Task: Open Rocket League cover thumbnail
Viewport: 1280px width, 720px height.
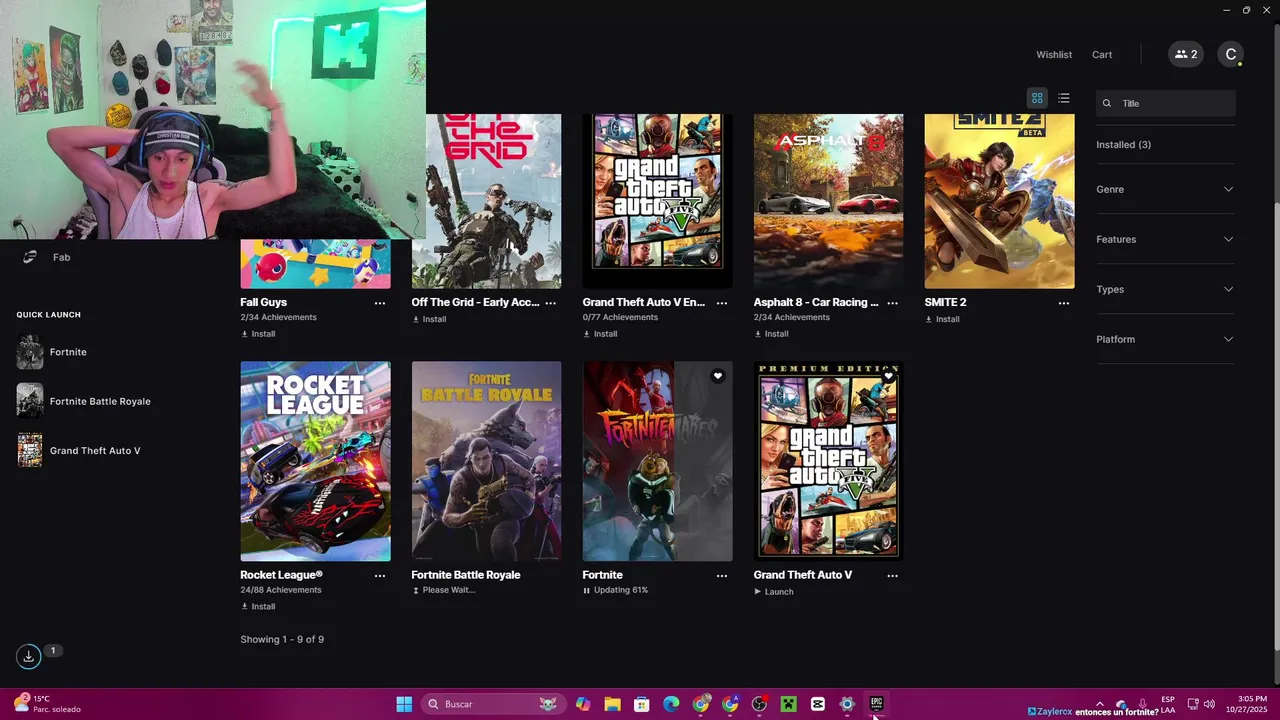Action: click(315, 462)
